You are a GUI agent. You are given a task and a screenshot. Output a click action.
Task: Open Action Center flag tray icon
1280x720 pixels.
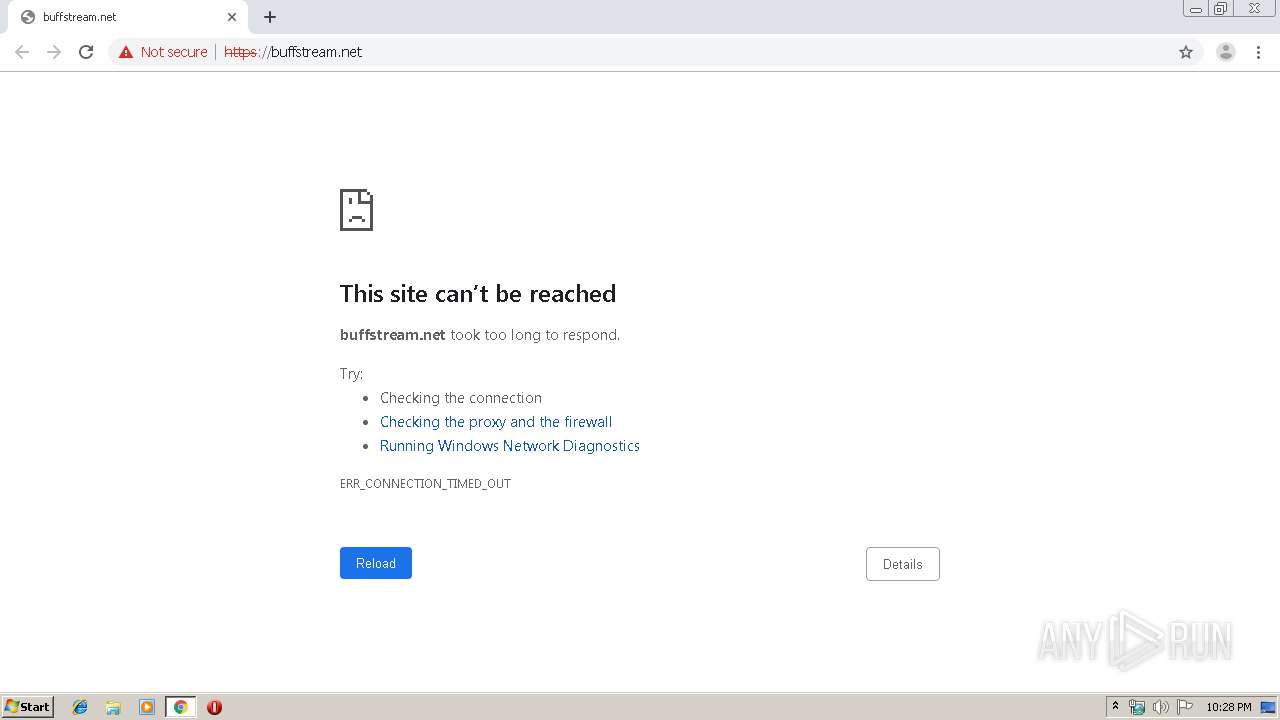[x=1185, y=707]
